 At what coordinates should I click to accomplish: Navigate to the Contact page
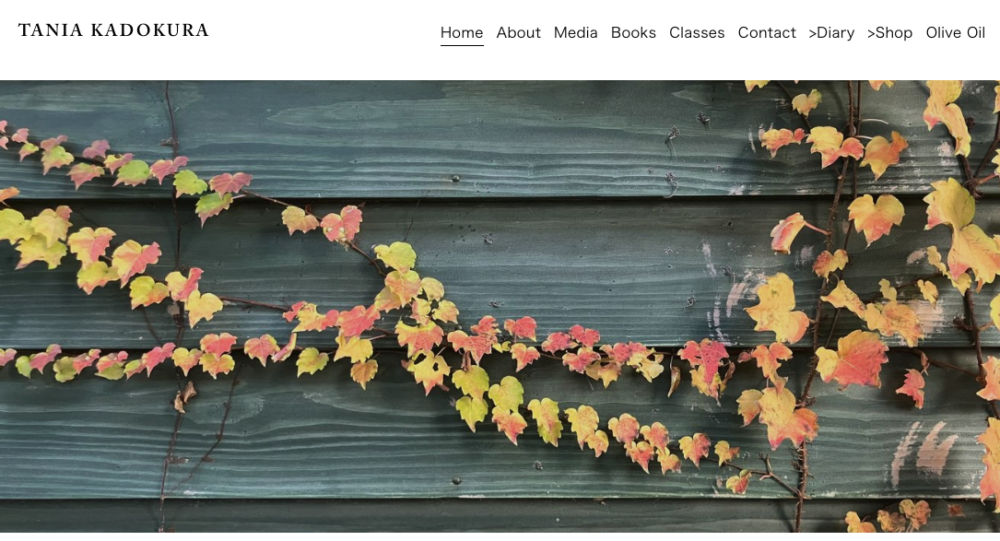[767, 33]
